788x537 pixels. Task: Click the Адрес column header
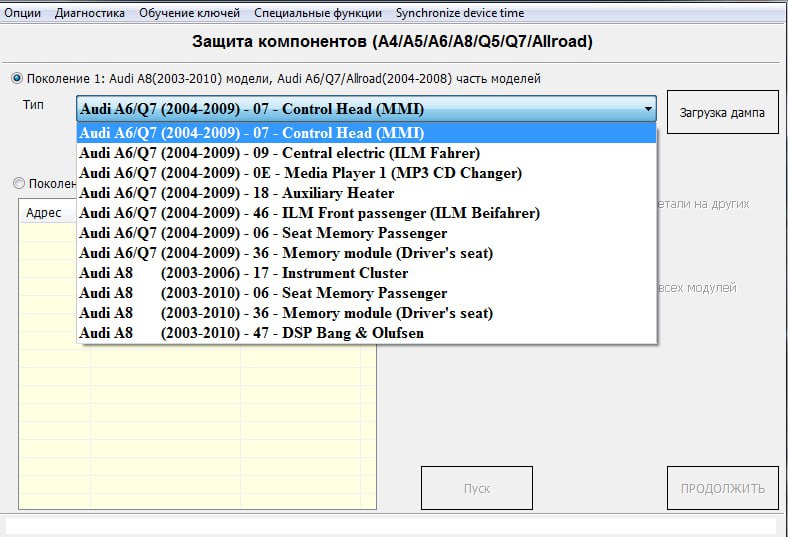pos(48,212)
